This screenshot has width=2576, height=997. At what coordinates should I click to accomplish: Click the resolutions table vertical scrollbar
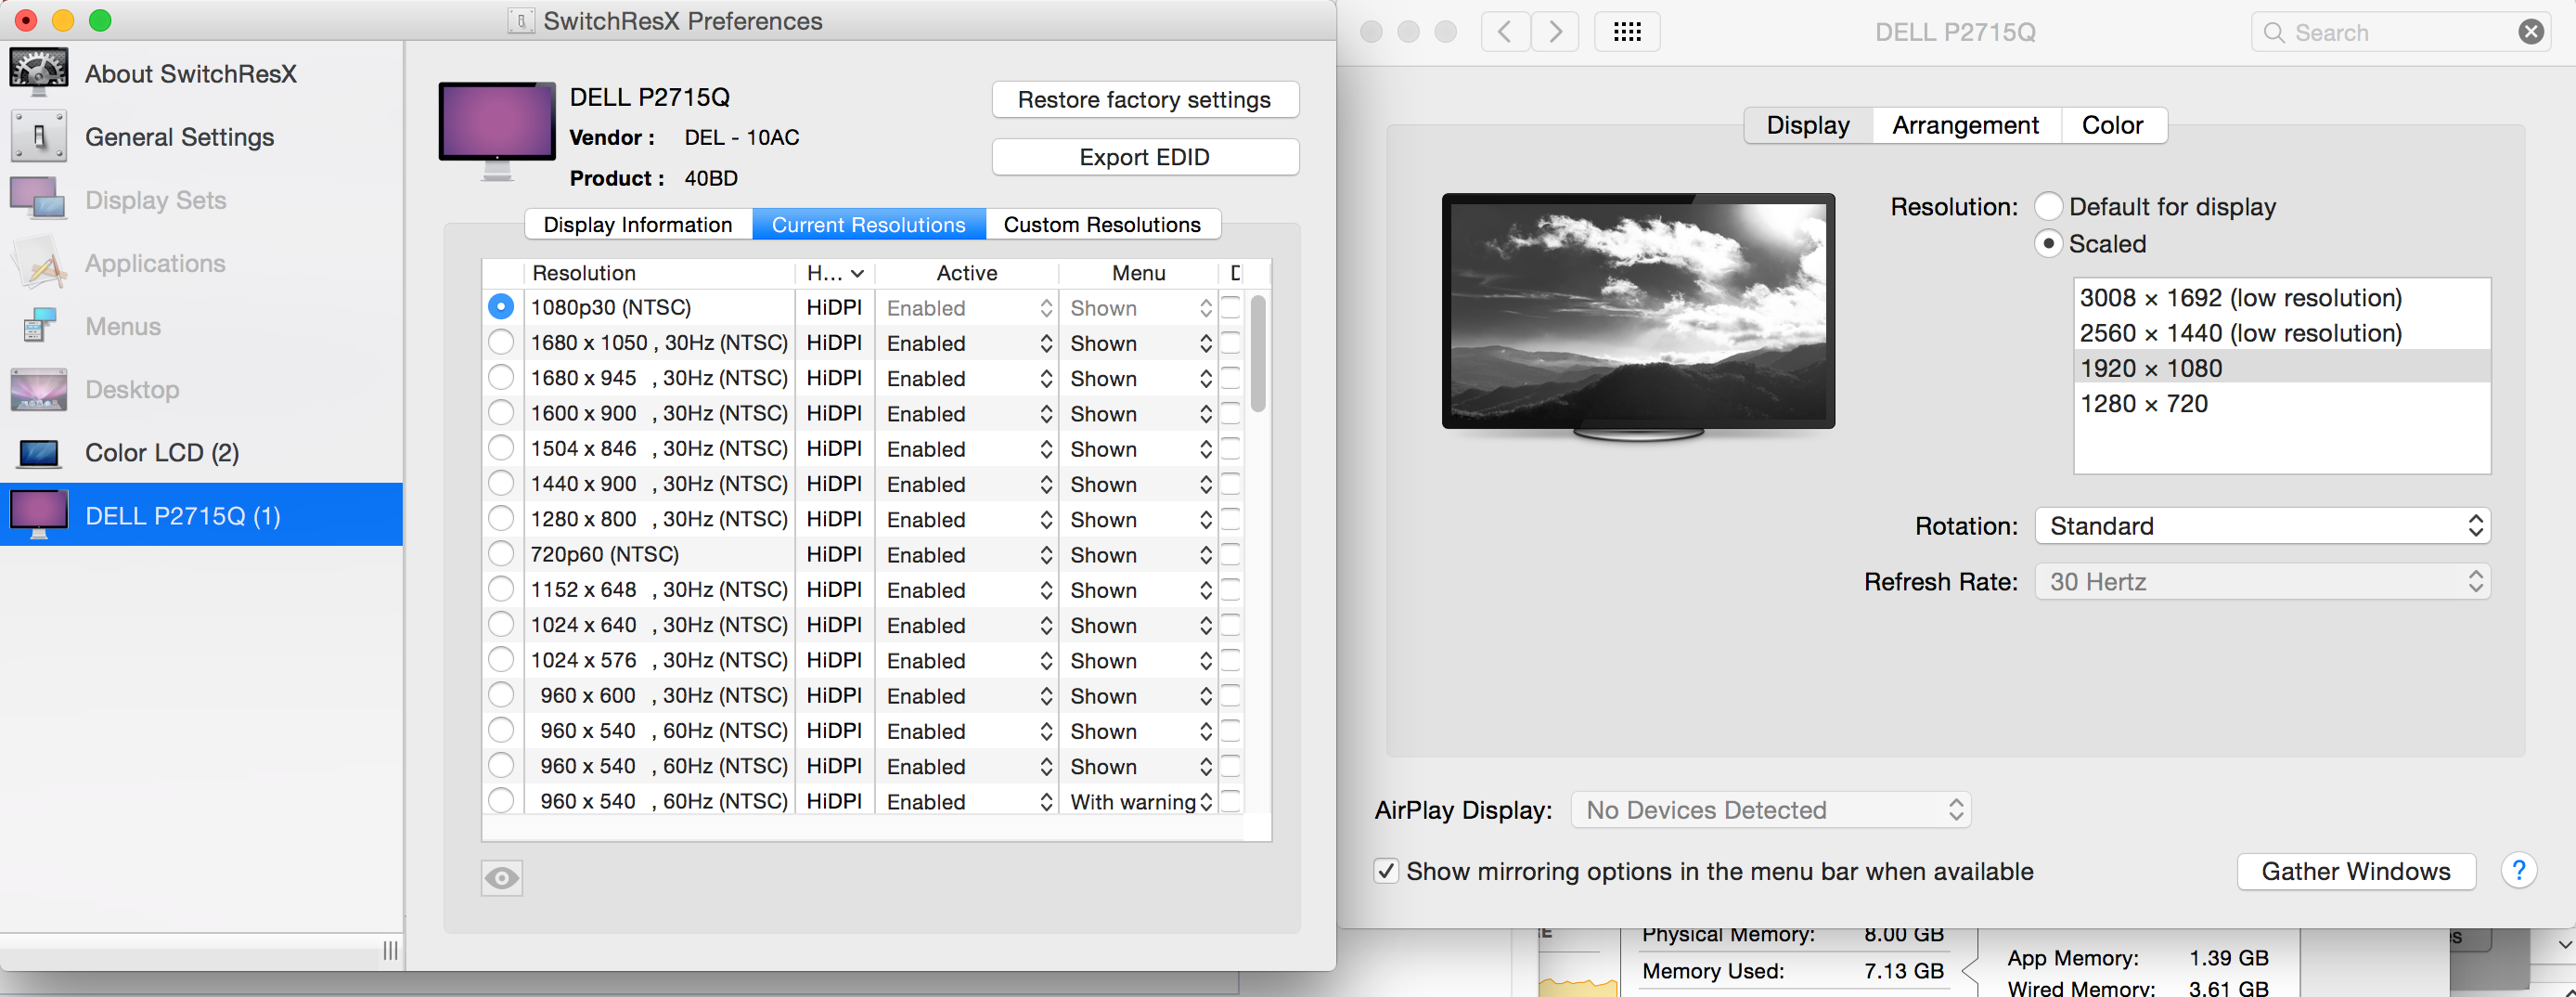click(x=1258, y=354)
